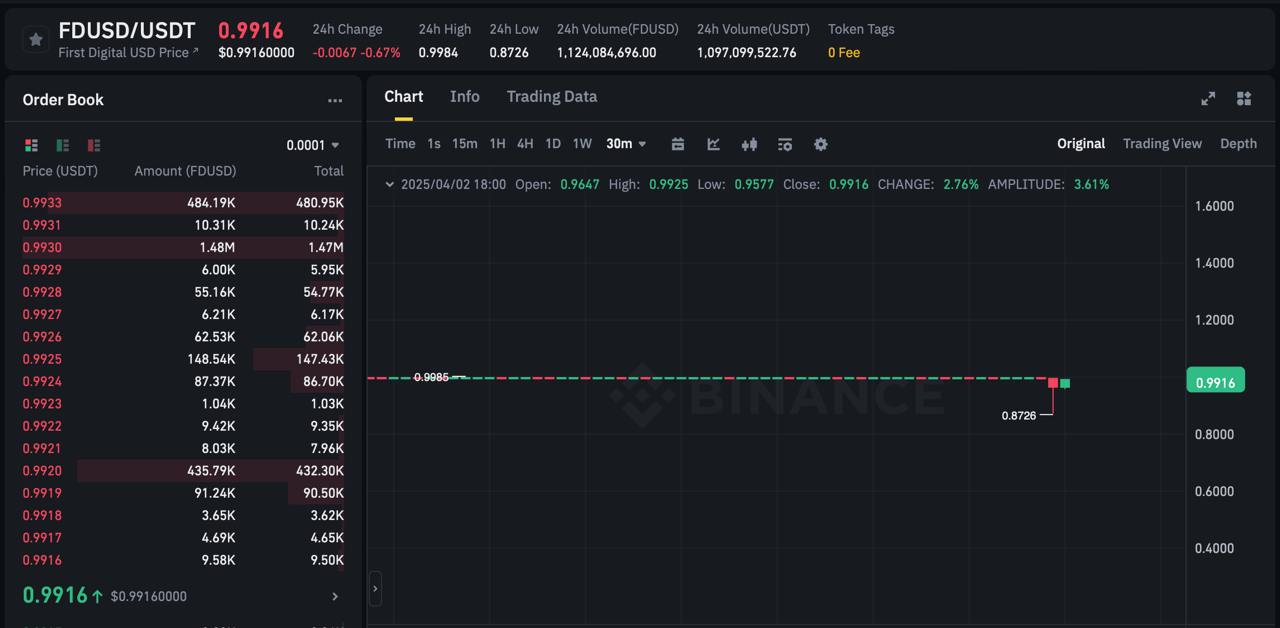
Task: Click the 0 Fee token tag
Action: pos(844,52)
